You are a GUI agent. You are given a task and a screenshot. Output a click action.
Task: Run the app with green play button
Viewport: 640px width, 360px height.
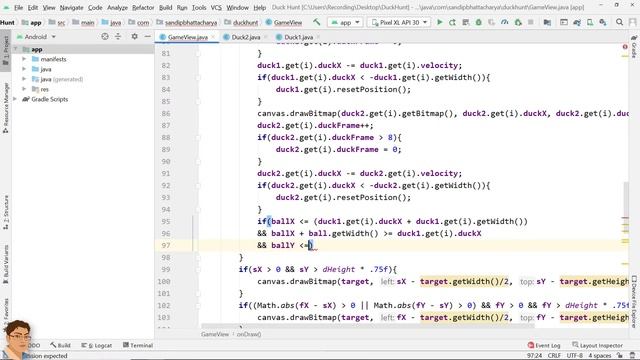click(x=440, y=22)
